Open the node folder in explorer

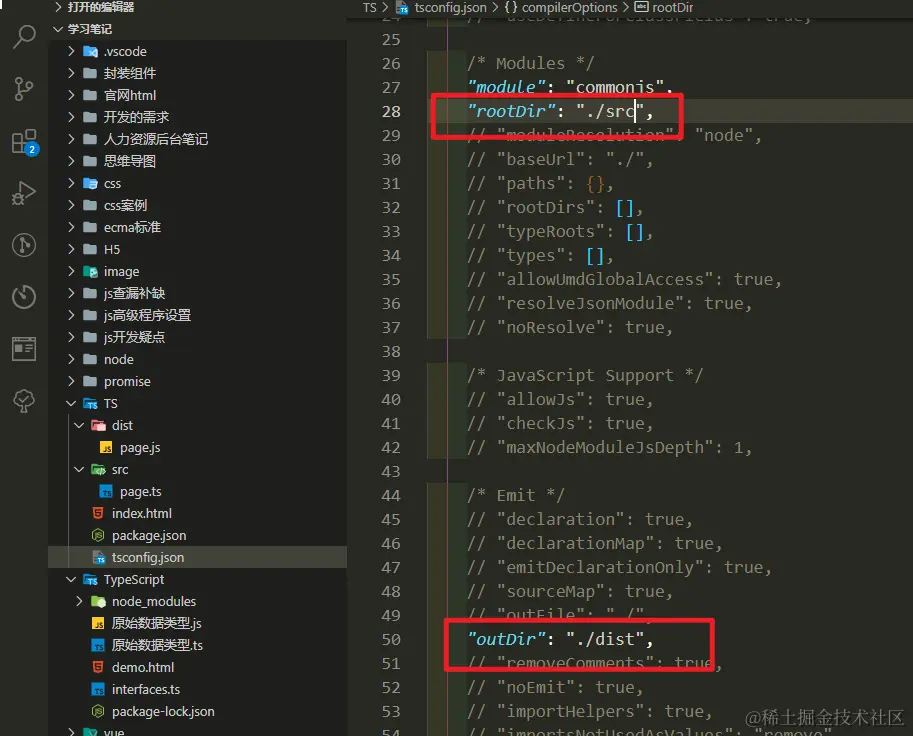click(118, 360)
